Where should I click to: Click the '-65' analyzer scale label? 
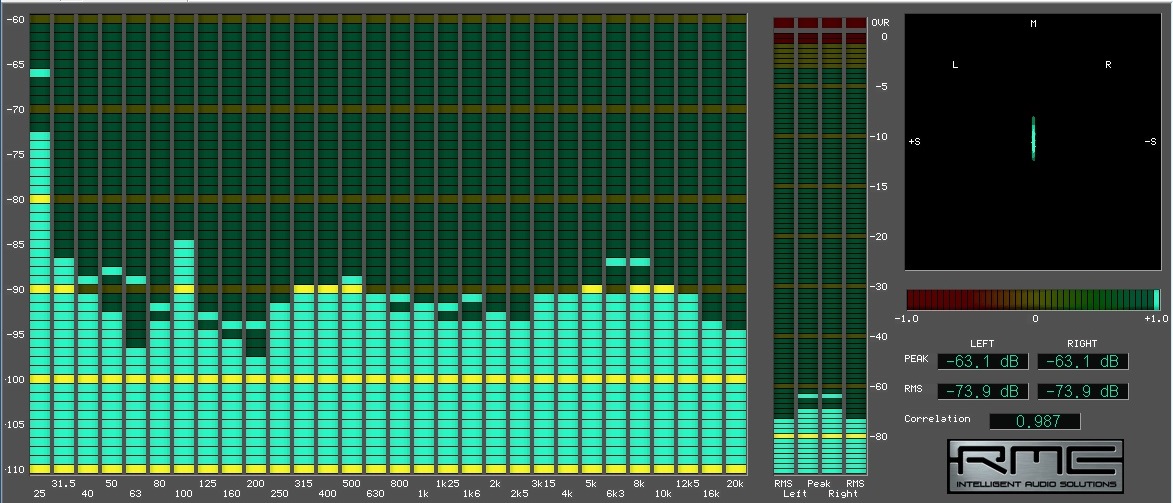point(16,64)
